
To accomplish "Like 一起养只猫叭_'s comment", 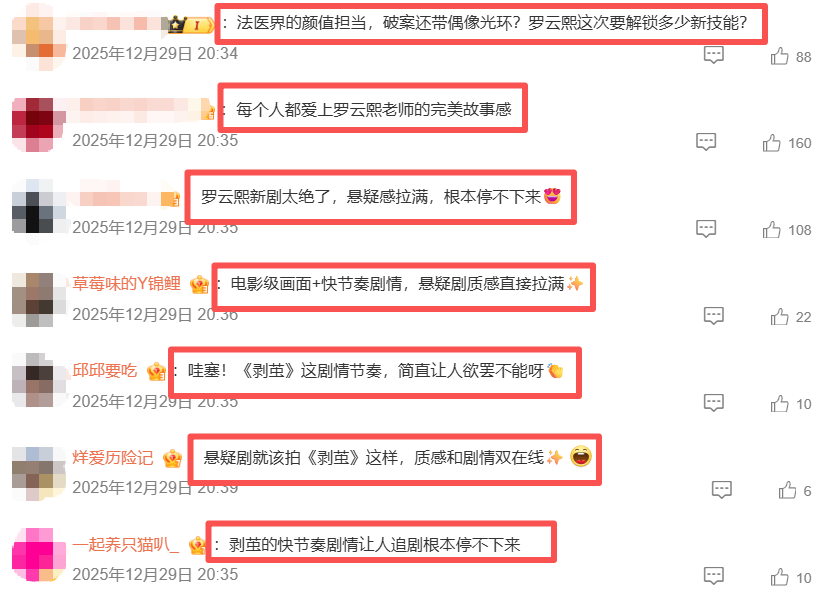I will [x=779, y=577].
